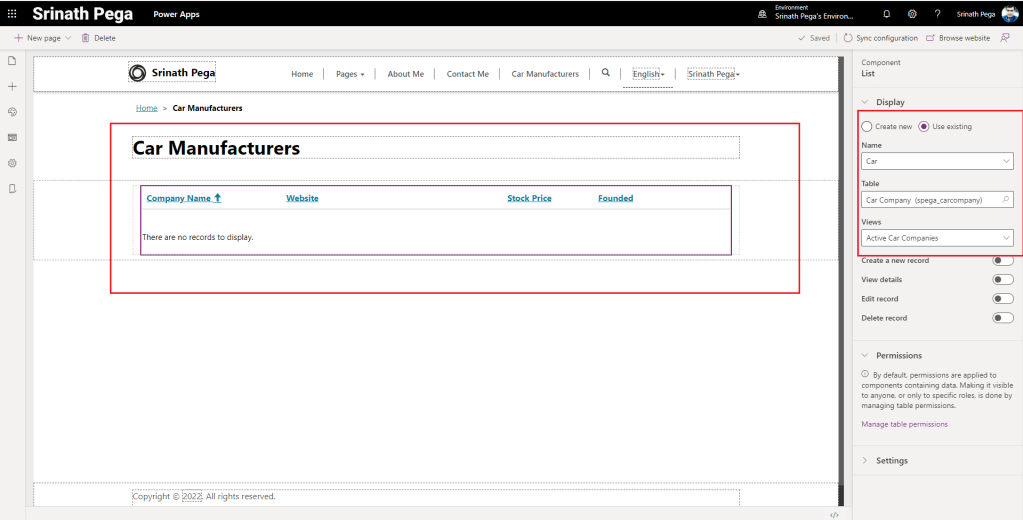Image resolution: width=1023 pixels, height=520 pixels.
Task: Open the sidebar Settings gear icon
Action: point(12,163)
